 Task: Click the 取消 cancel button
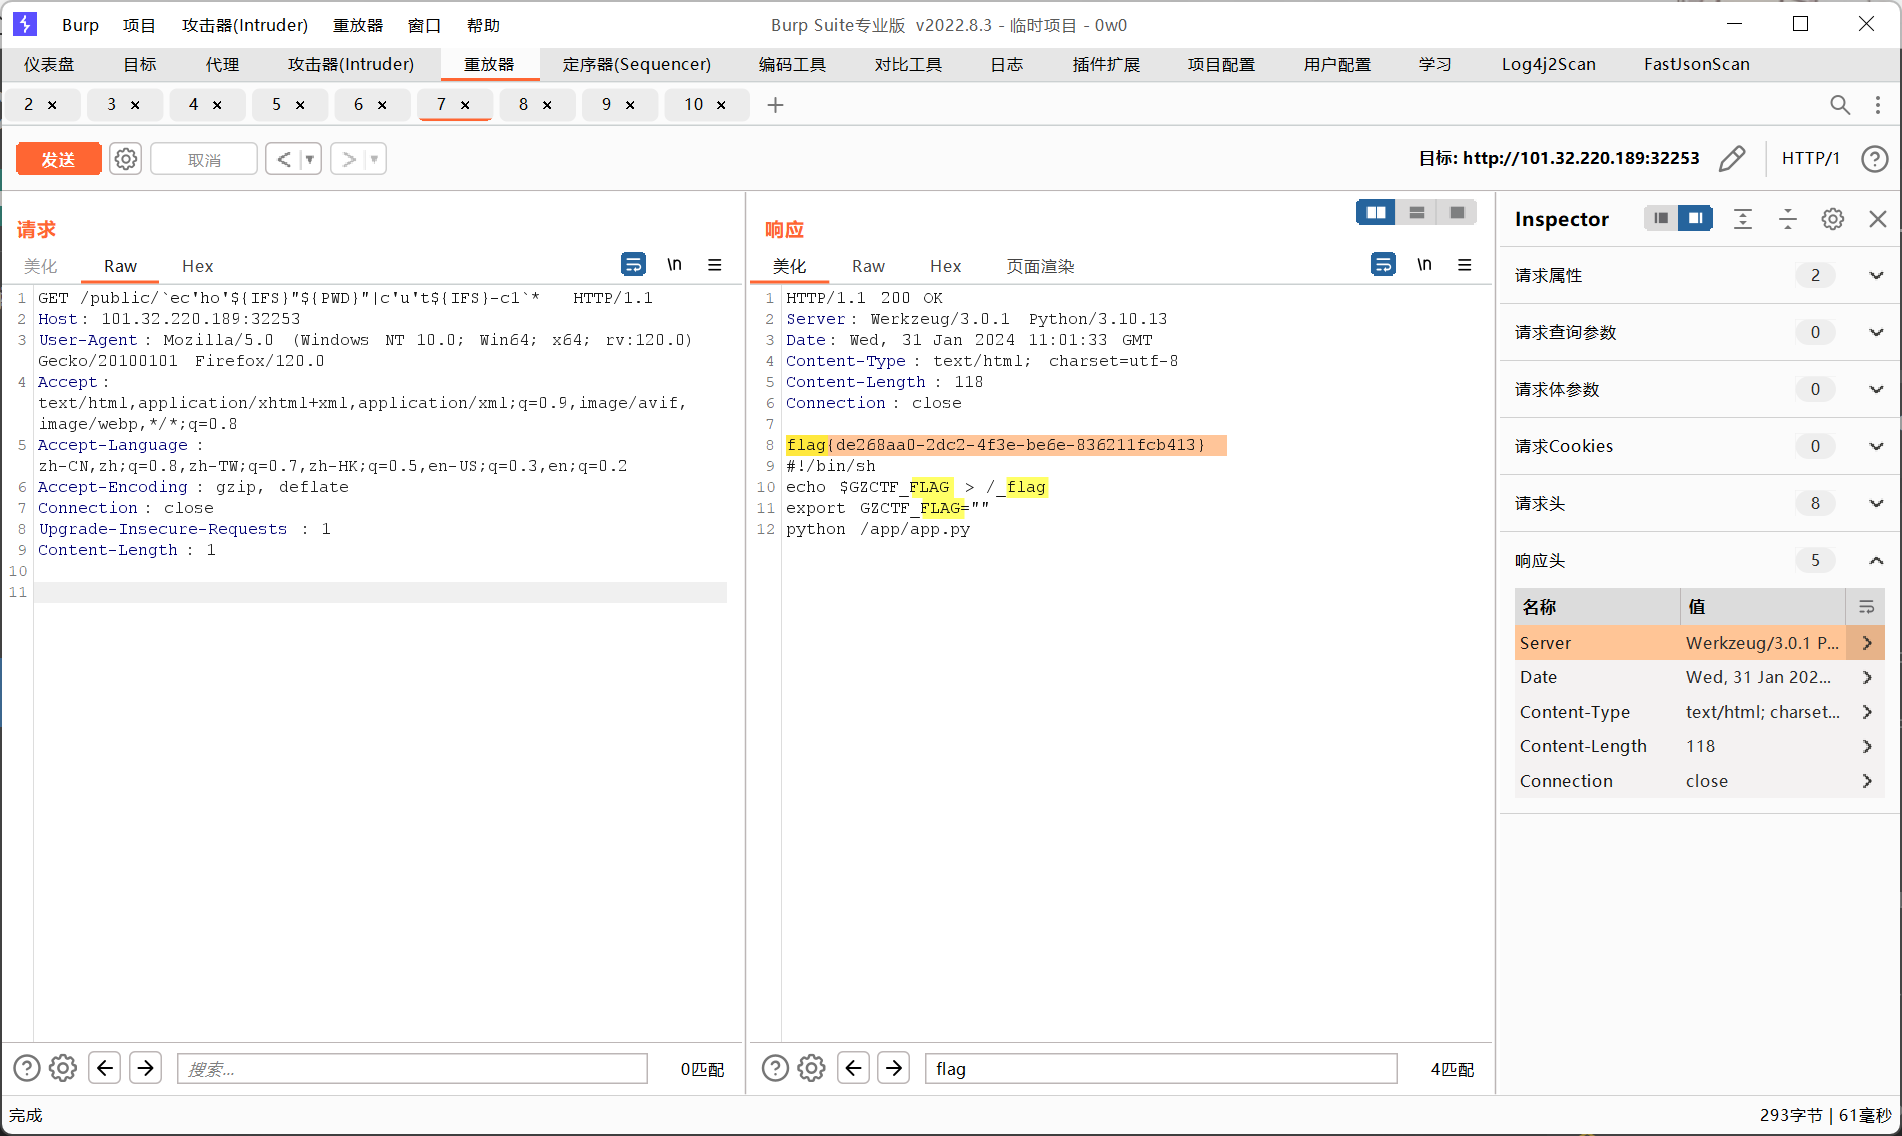(204, 159)
